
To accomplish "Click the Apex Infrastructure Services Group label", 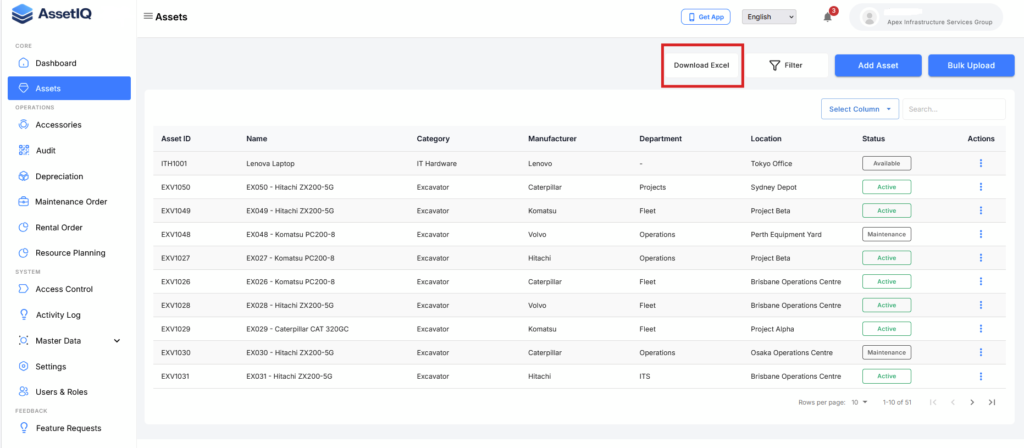I will coord(939,22).
